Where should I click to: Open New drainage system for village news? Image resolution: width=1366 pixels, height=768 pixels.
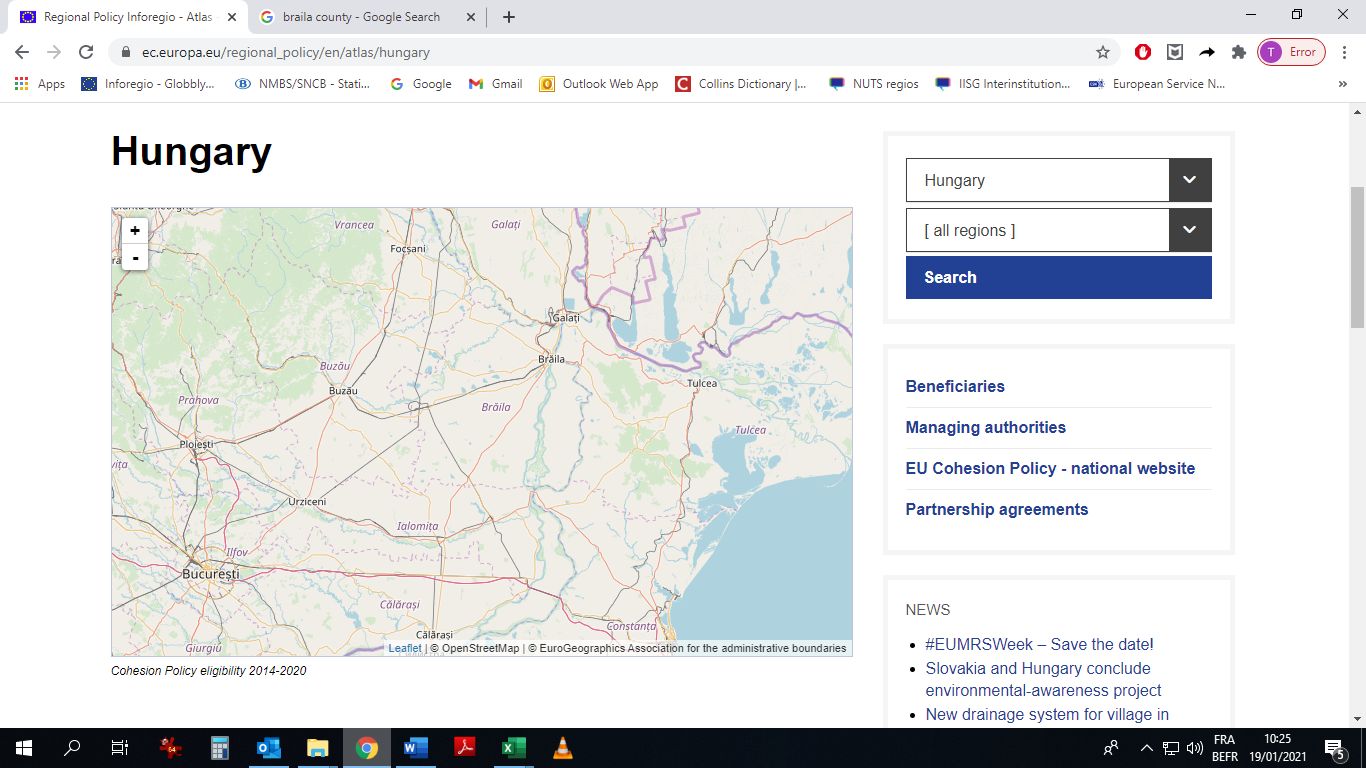click(x=1047, y=714)
